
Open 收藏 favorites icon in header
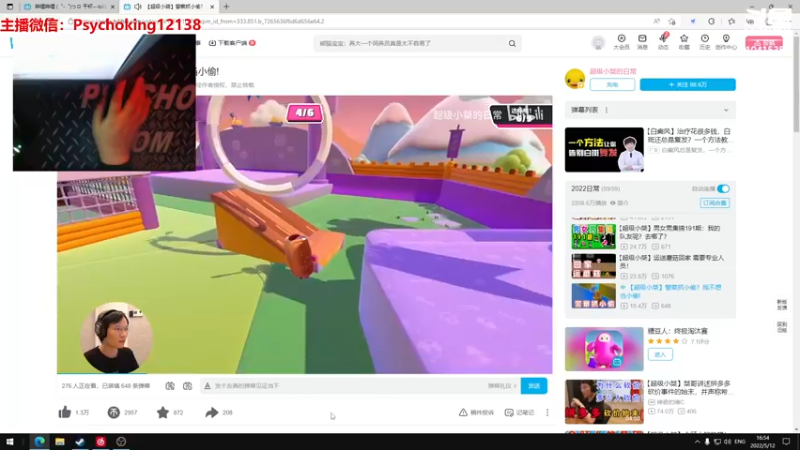click(x=684, y=42)
